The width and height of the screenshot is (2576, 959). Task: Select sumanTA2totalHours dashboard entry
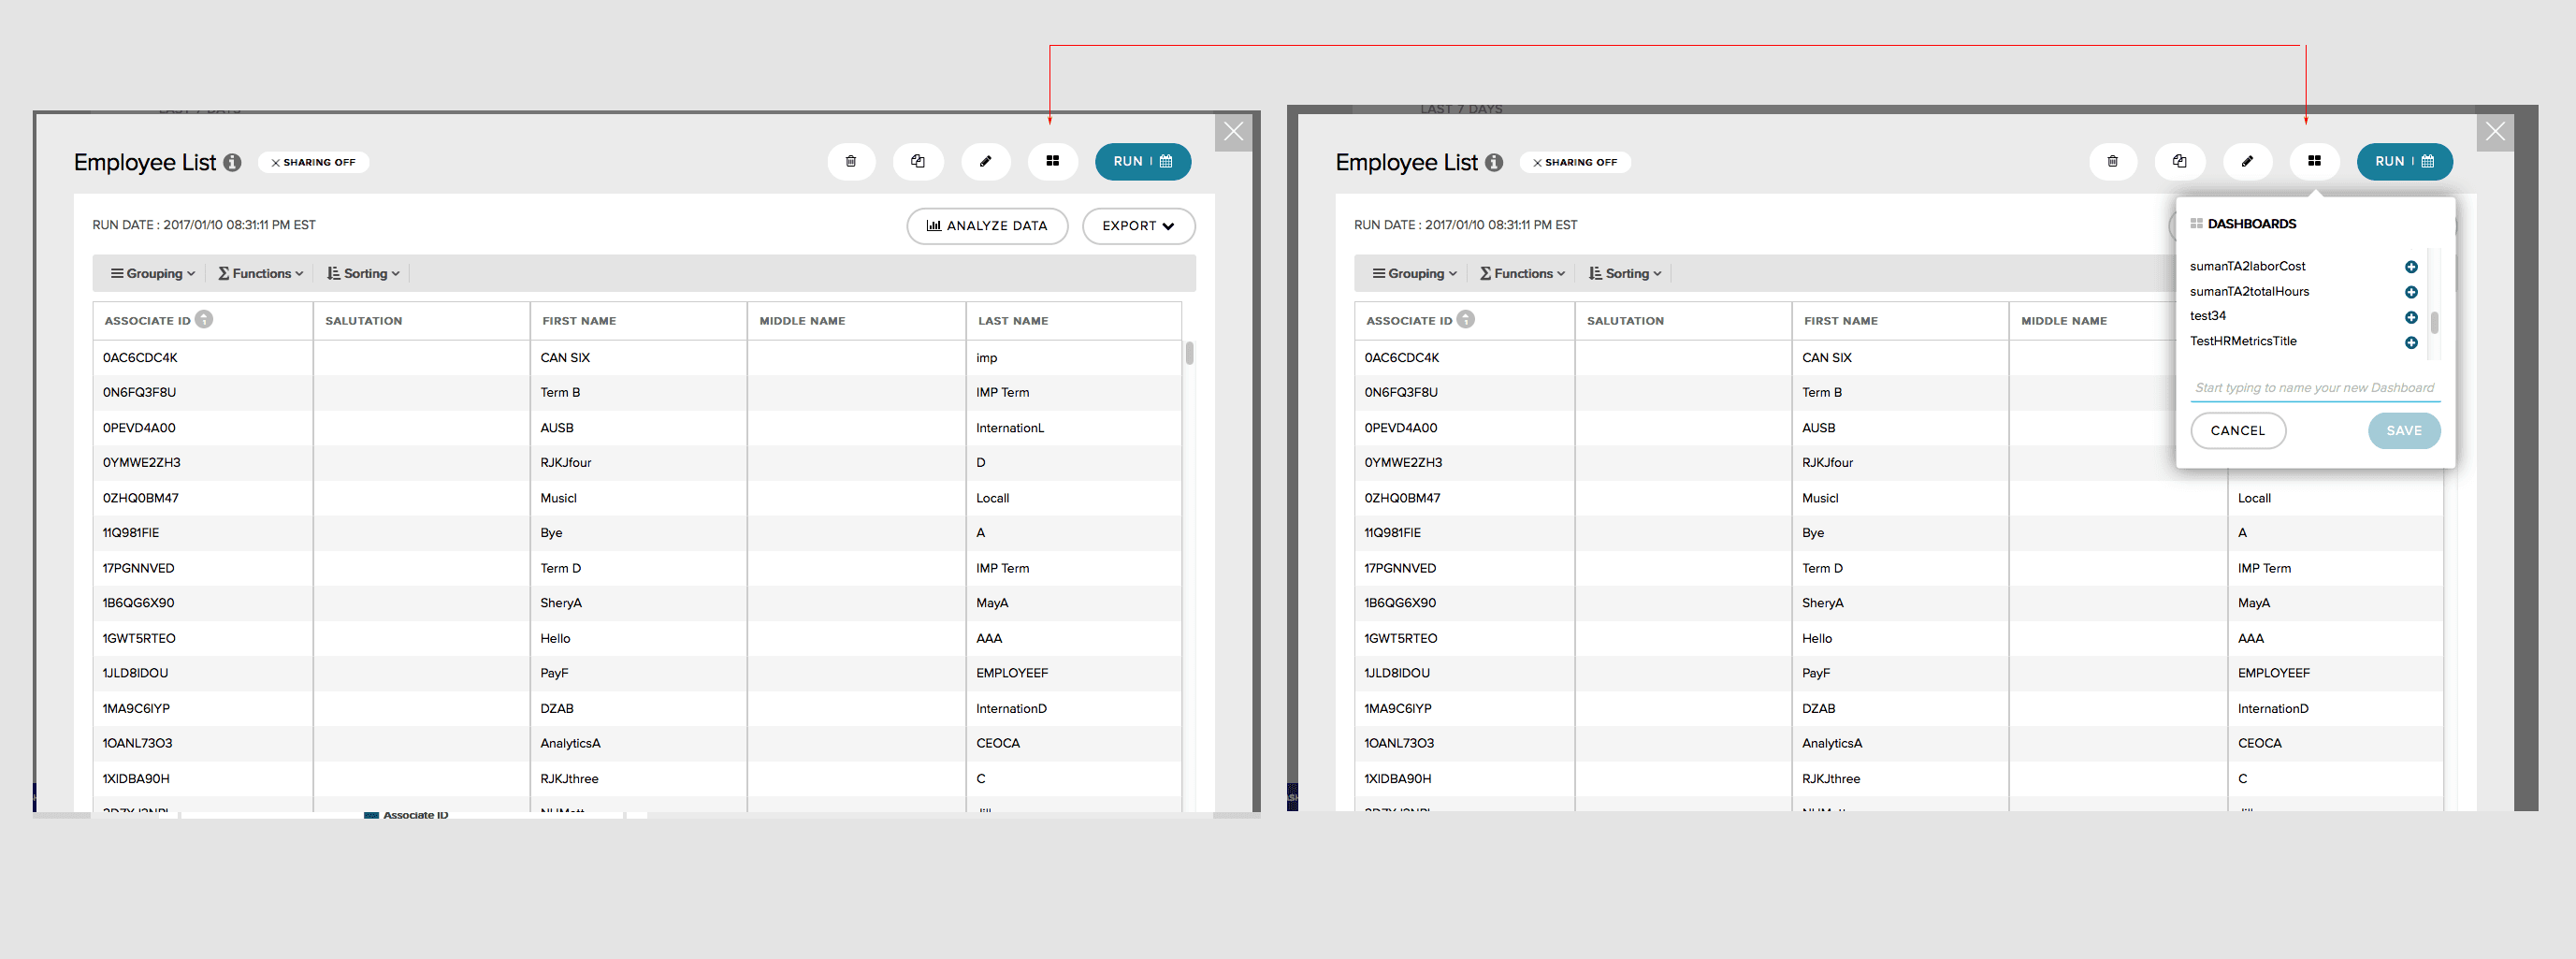coord(2249,291)
